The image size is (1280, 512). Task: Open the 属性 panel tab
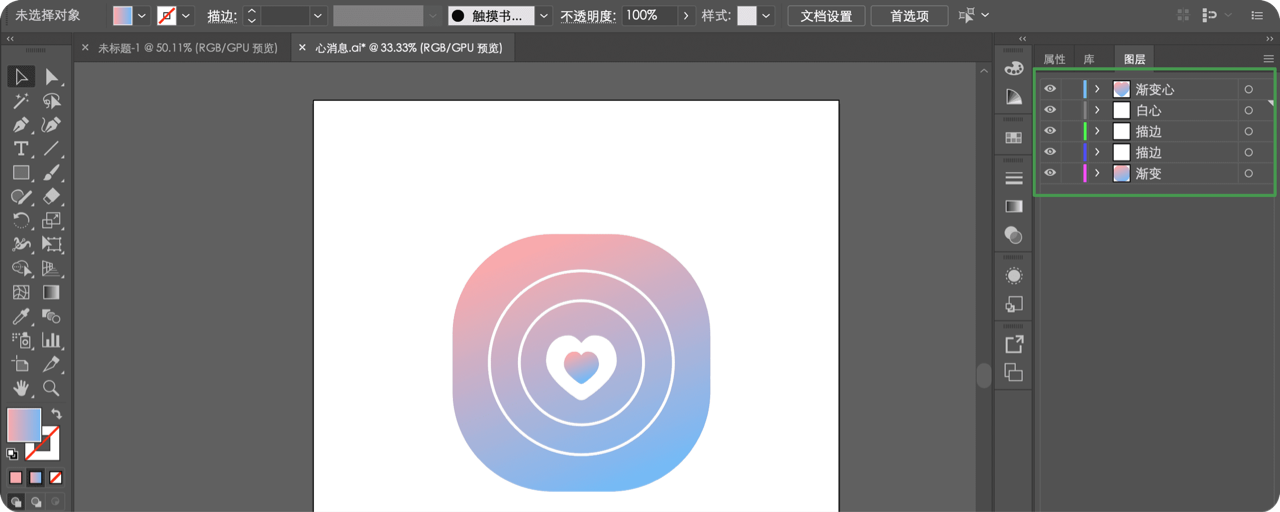tap(1054, 59)
